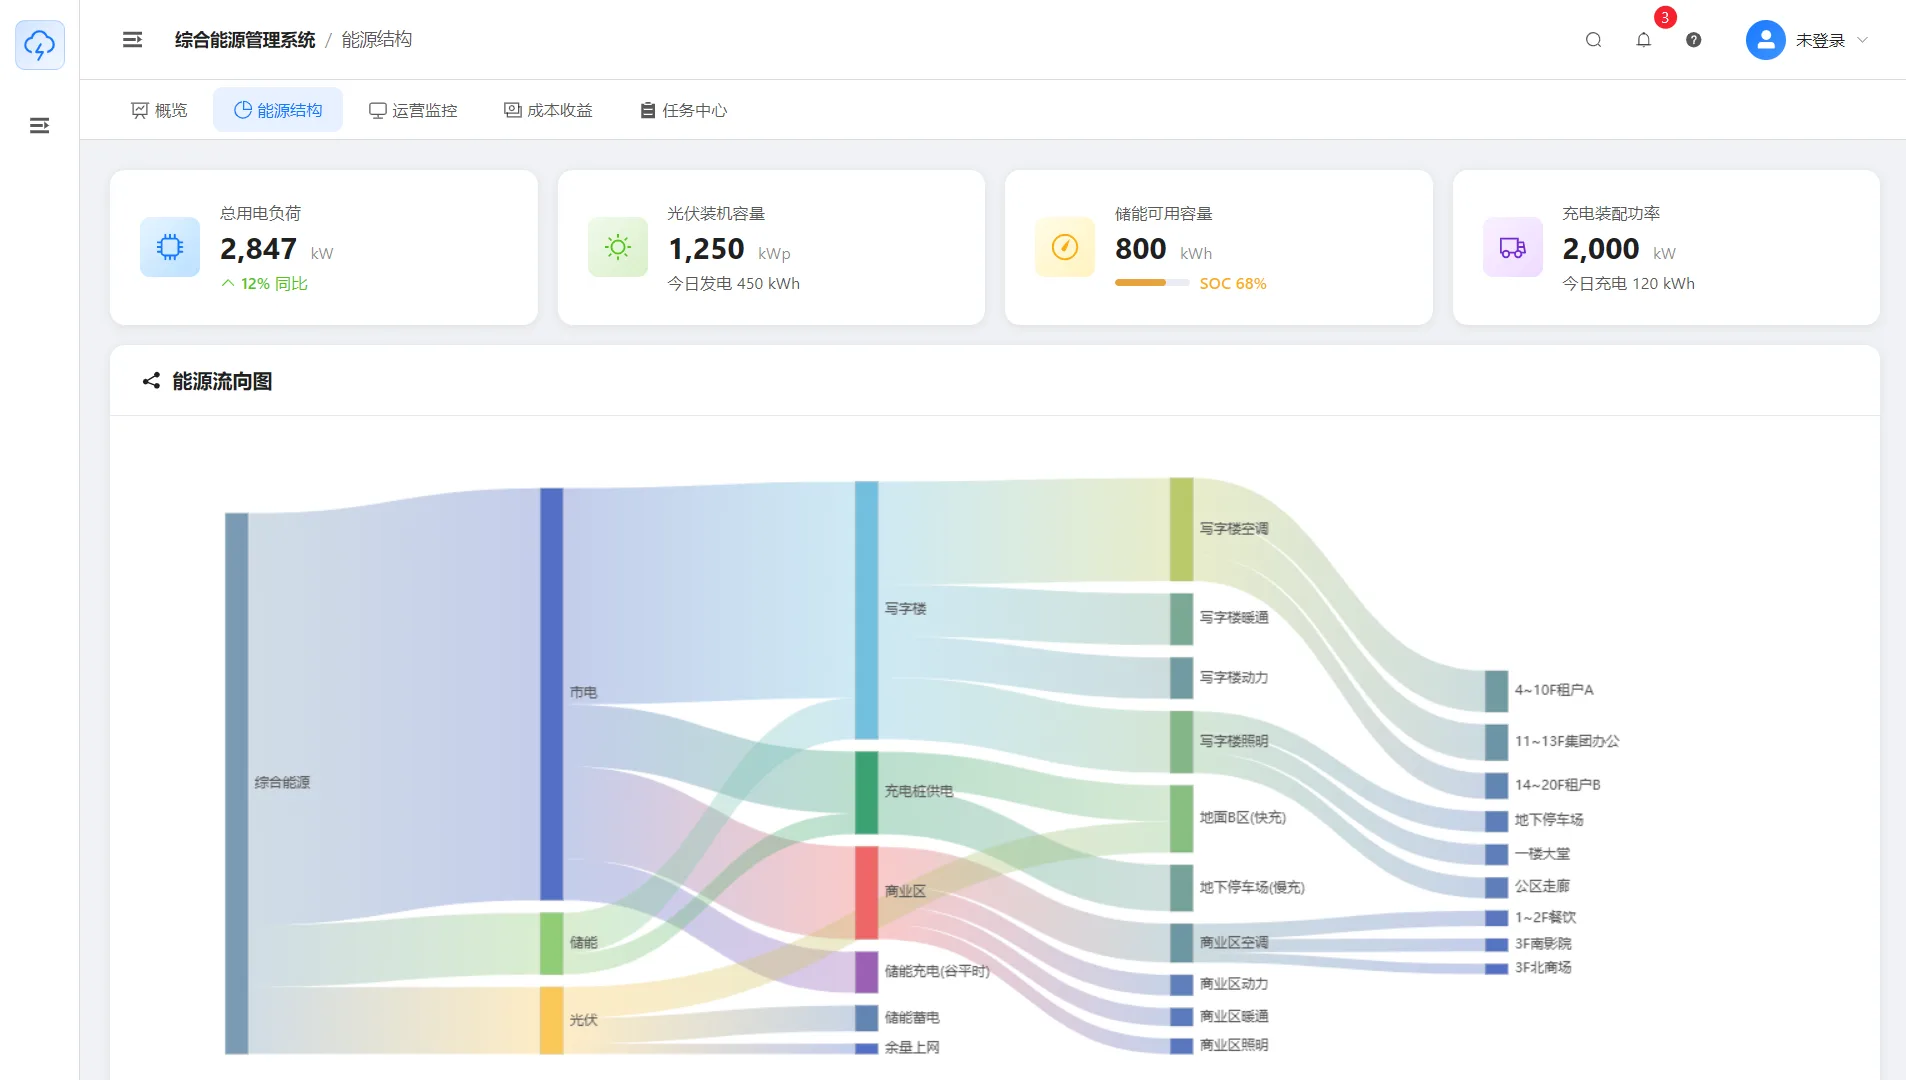1906x1080 pixels.
Task: Click the yellow 光伏 node bar
Action: click(551, 1020)
